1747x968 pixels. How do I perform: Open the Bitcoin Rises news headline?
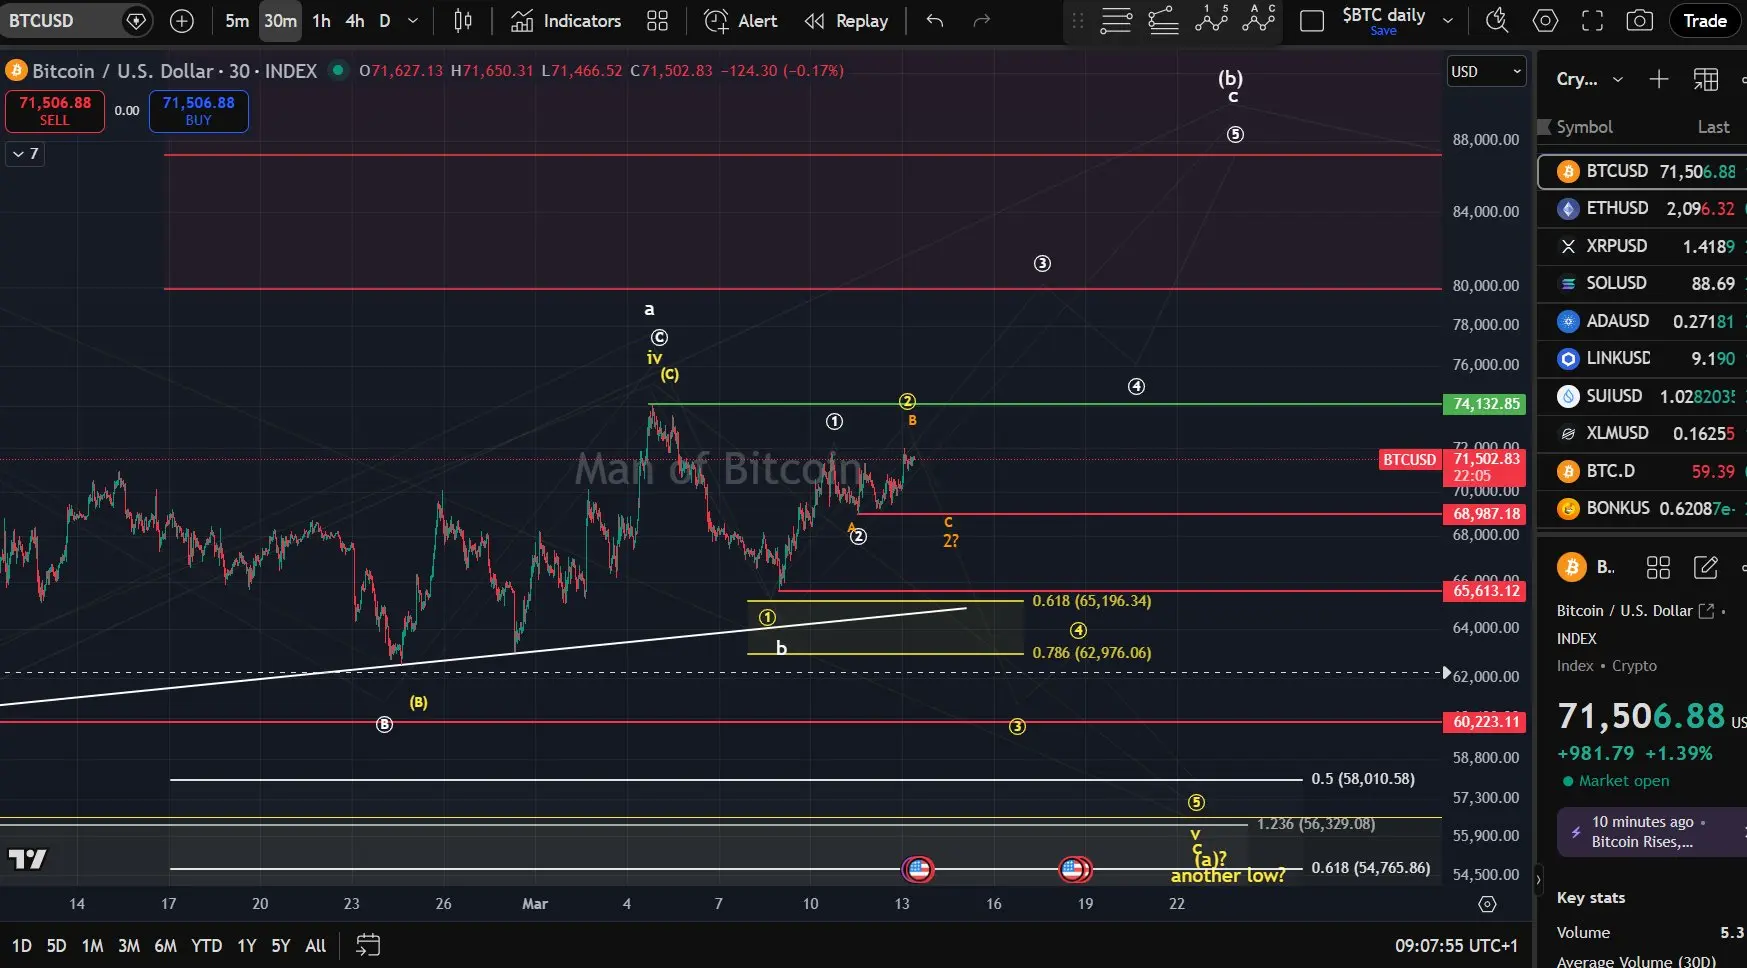pos(1652,832)
